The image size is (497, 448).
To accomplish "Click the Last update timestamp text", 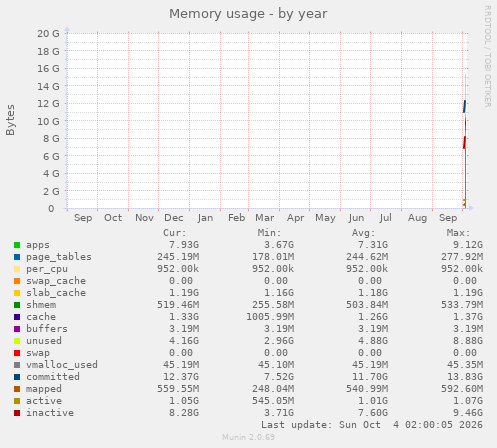I will 372,425.
